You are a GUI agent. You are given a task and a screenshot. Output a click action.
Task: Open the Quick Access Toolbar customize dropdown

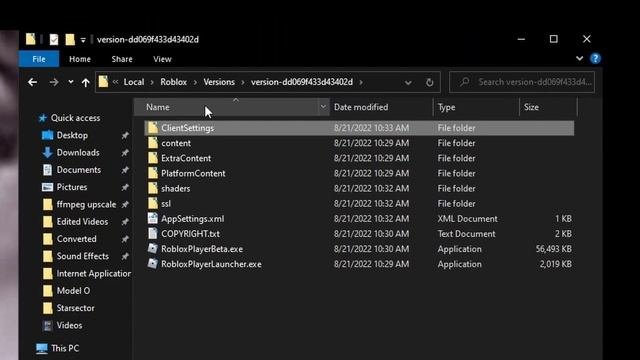(83, 40)
